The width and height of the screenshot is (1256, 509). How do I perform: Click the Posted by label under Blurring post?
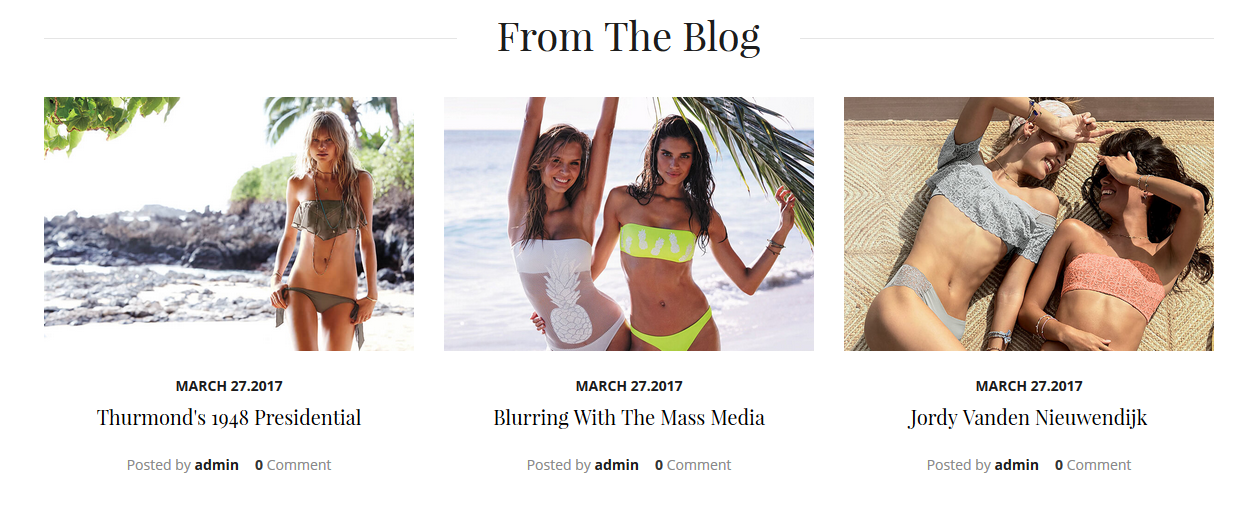click(x=559, y=465)
